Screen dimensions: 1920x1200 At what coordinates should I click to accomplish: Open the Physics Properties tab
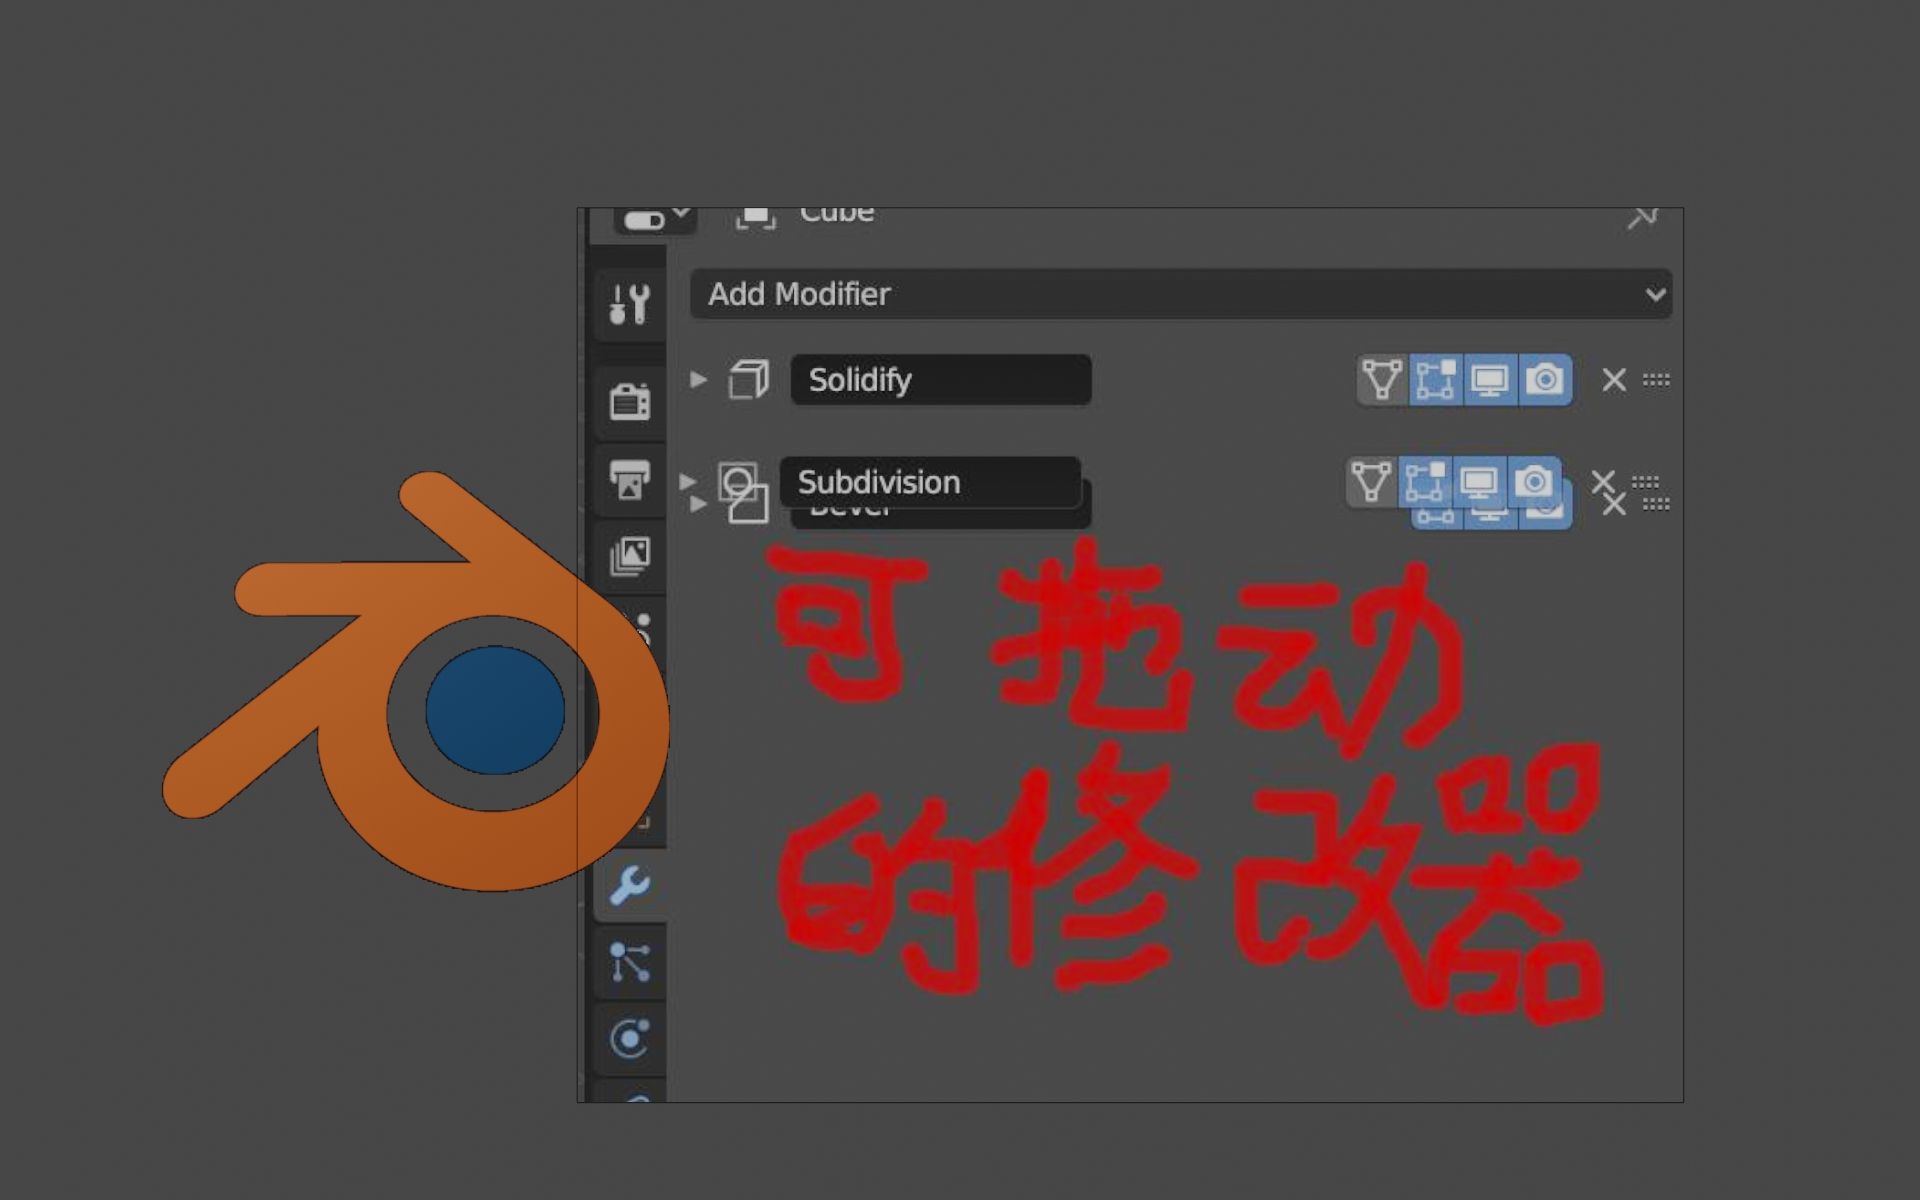coord(630,1037)
